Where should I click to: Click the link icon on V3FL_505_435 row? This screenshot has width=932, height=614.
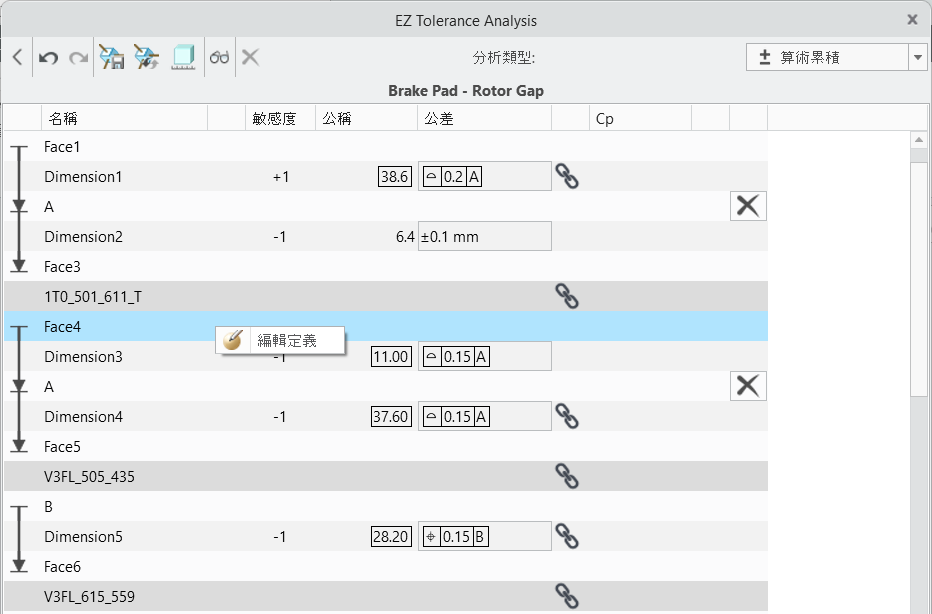(567, 476)
